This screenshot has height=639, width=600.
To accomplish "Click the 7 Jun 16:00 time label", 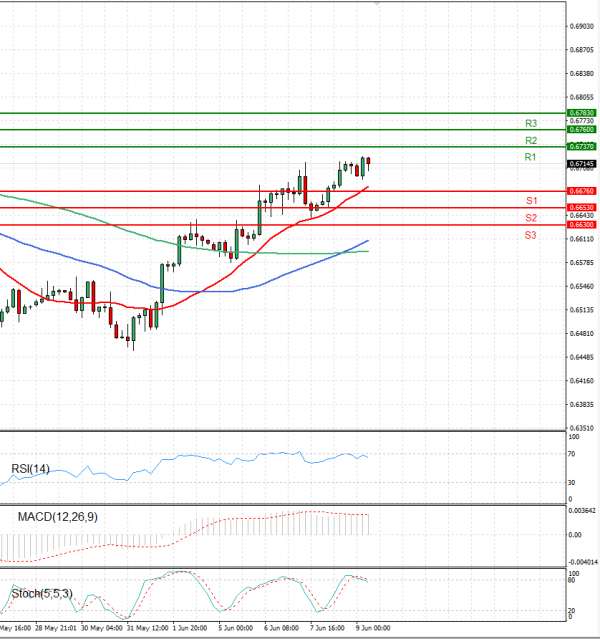I will 327,628.
